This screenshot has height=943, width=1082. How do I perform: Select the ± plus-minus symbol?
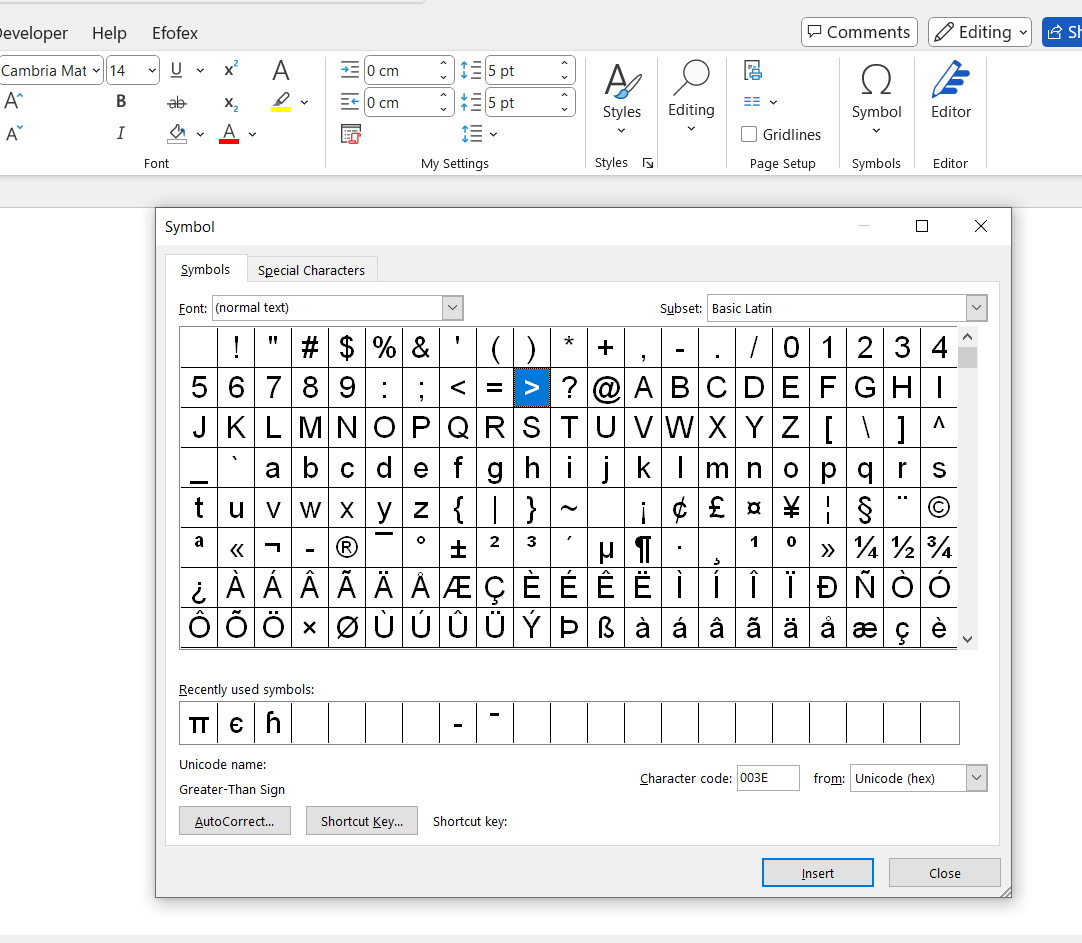tap(458, 548)
